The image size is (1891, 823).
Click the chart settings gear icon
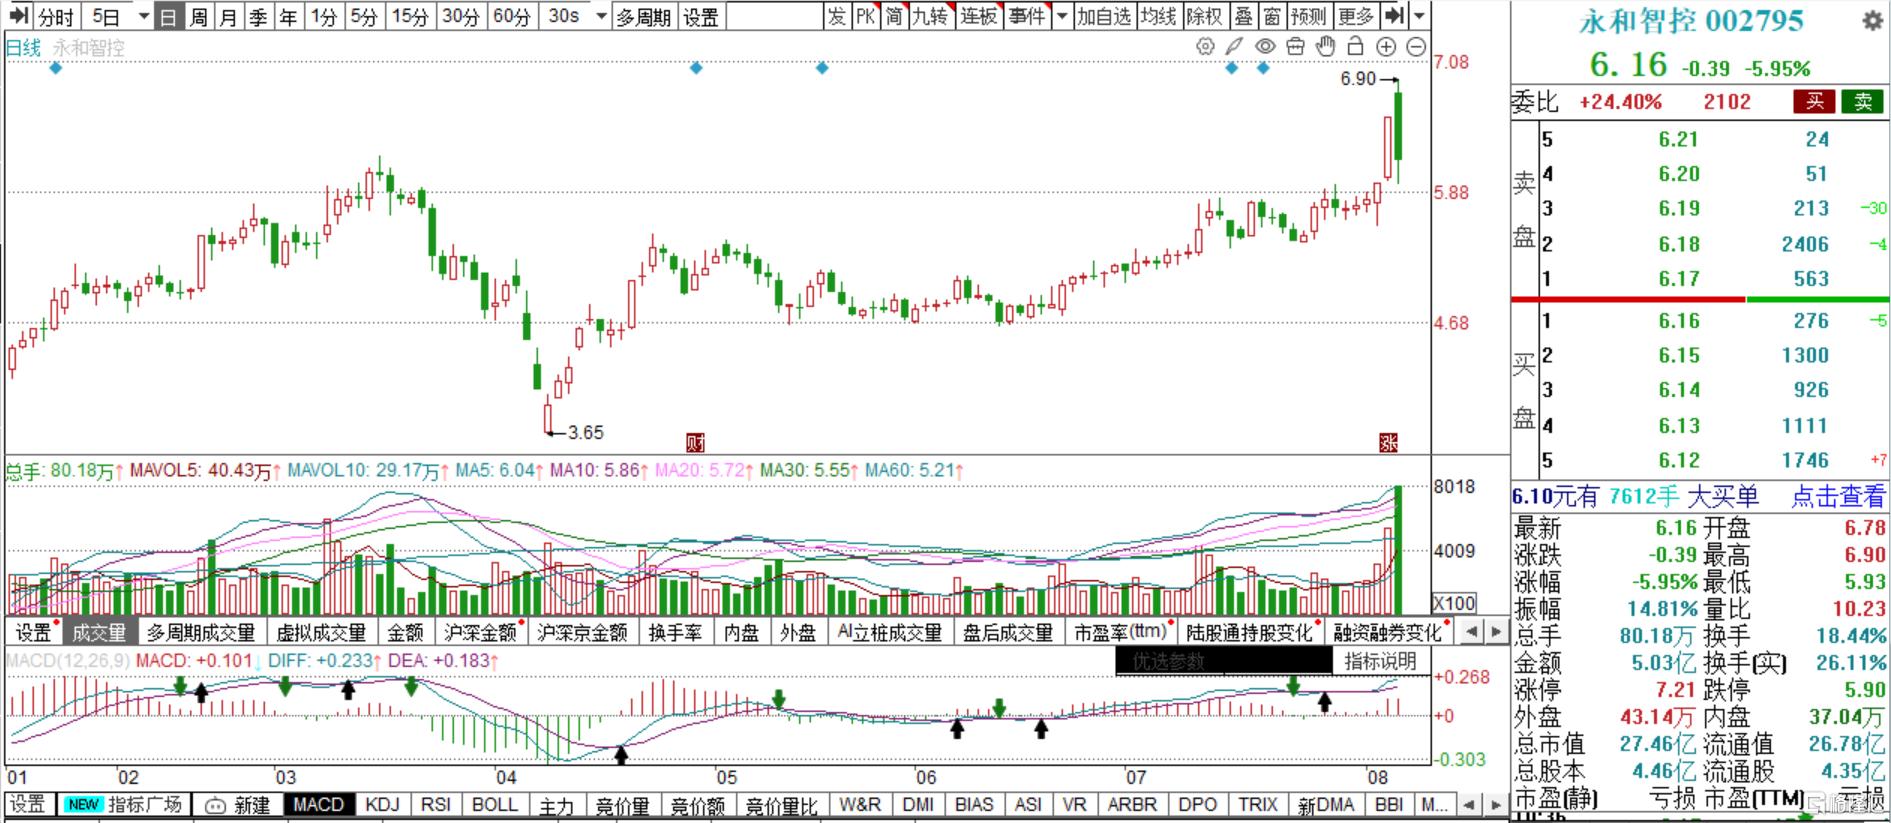pyautogui.click(x=1205, y=47)
